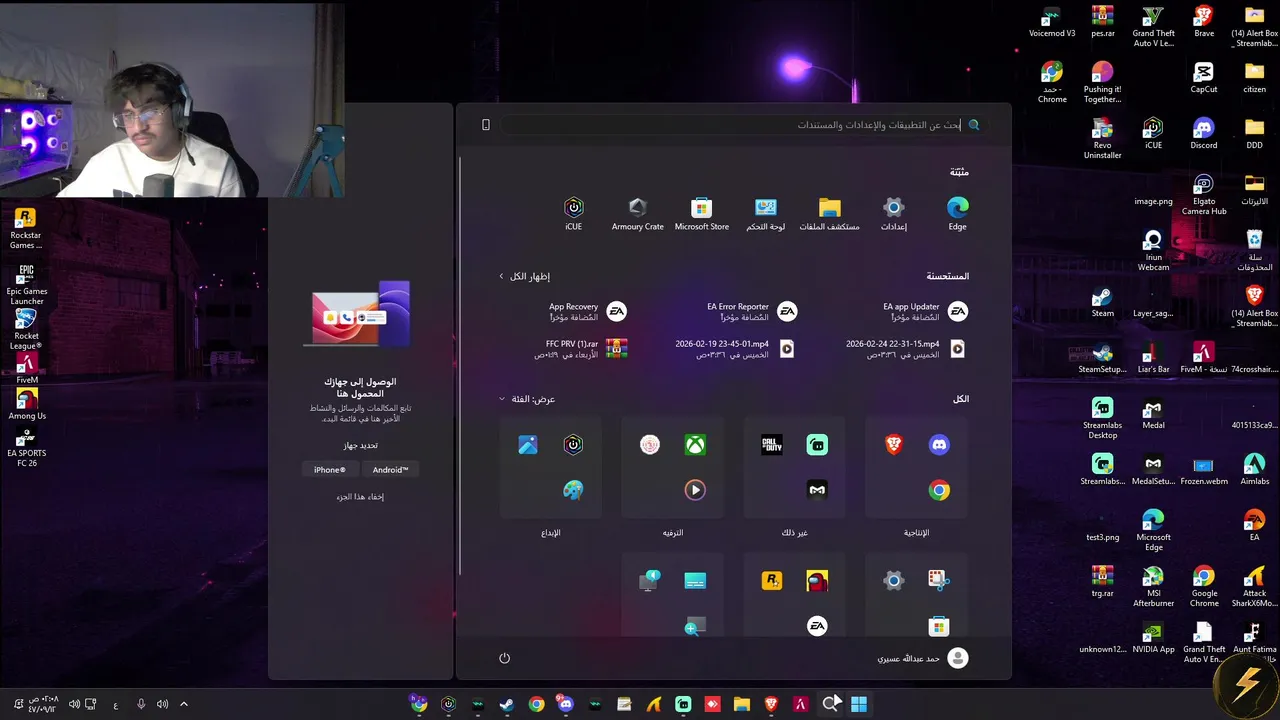Click volume speaker icon in tray
Viewport: 1280px width, 720px height.
point(162,704)
